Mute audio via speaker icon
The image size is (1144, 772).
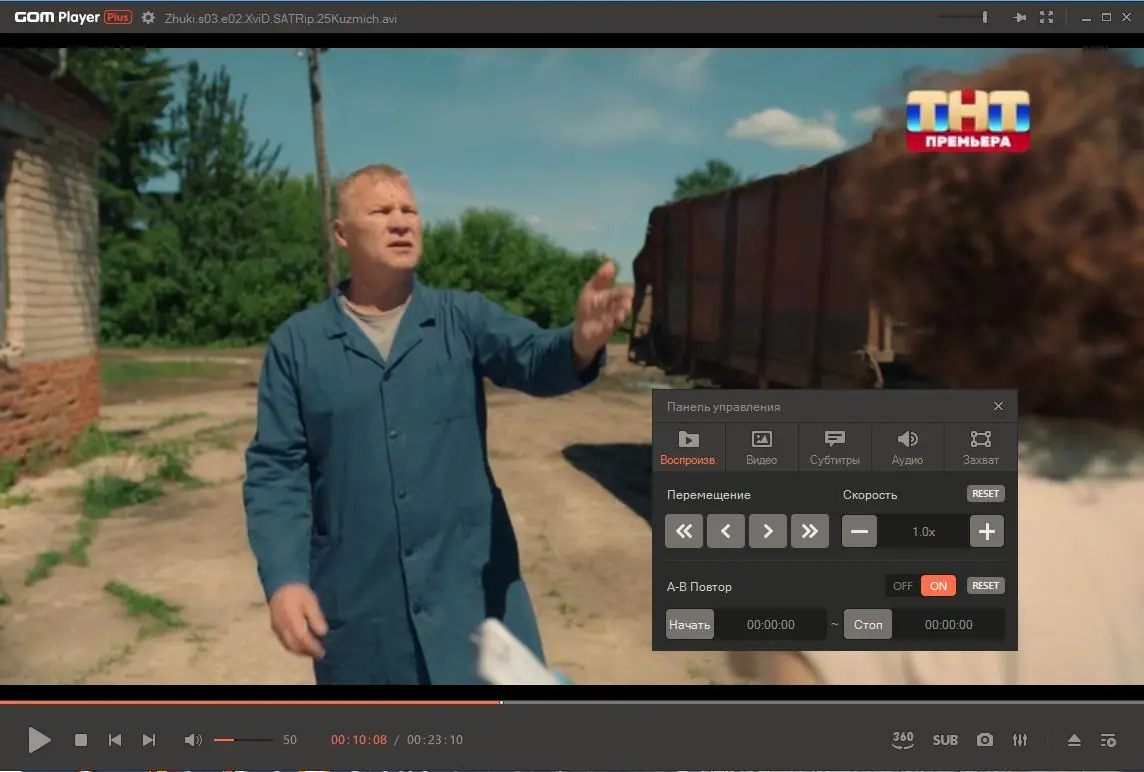tap(193, 740)
